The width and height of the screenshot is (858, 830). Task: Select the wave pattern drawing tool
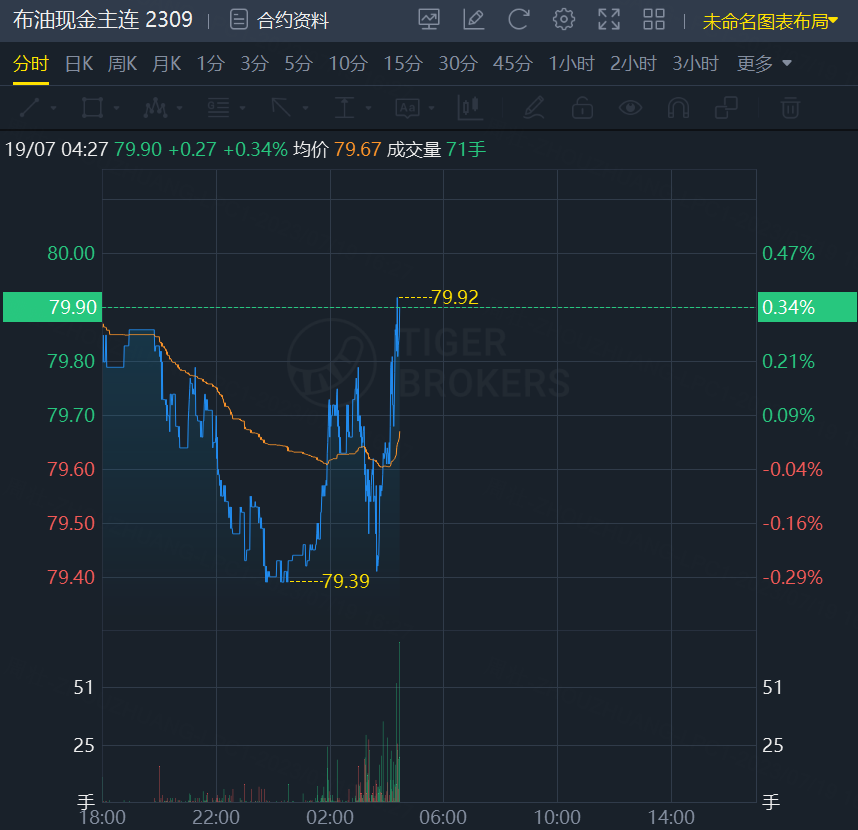coord(155,108)
